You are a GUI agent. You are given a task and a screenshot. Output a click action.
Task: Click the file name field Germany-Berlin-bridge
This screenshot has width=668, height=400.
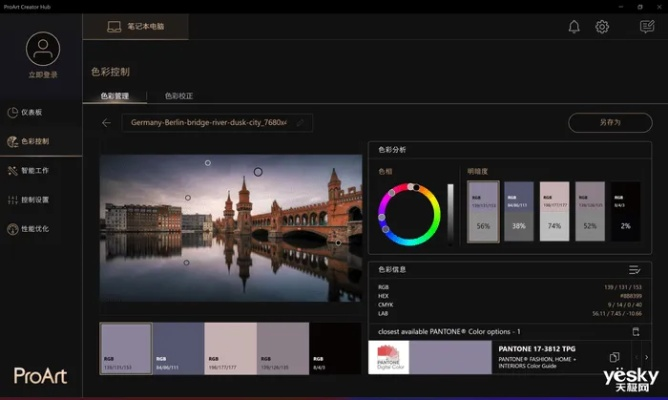coord(208,123)
